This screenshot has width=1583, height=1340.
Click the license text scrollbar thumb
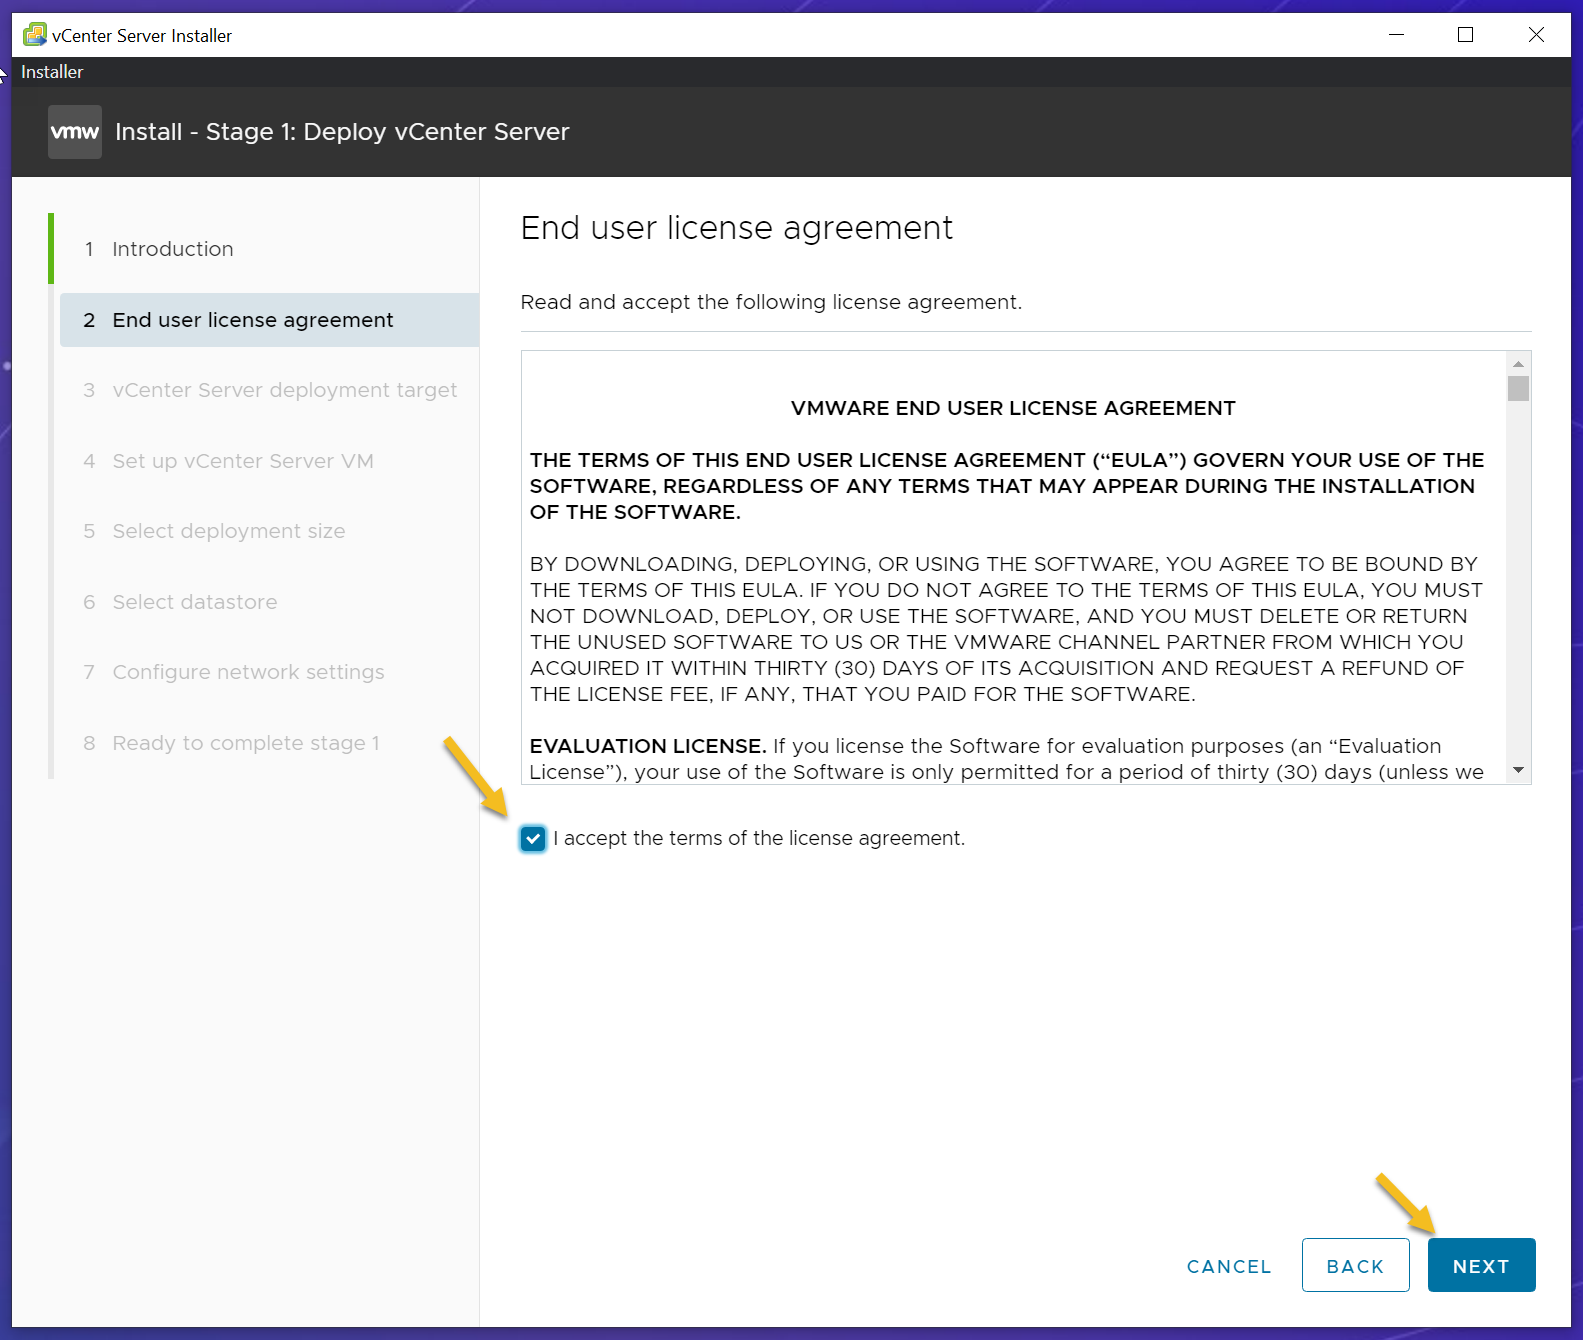(x=1518, y=388)
